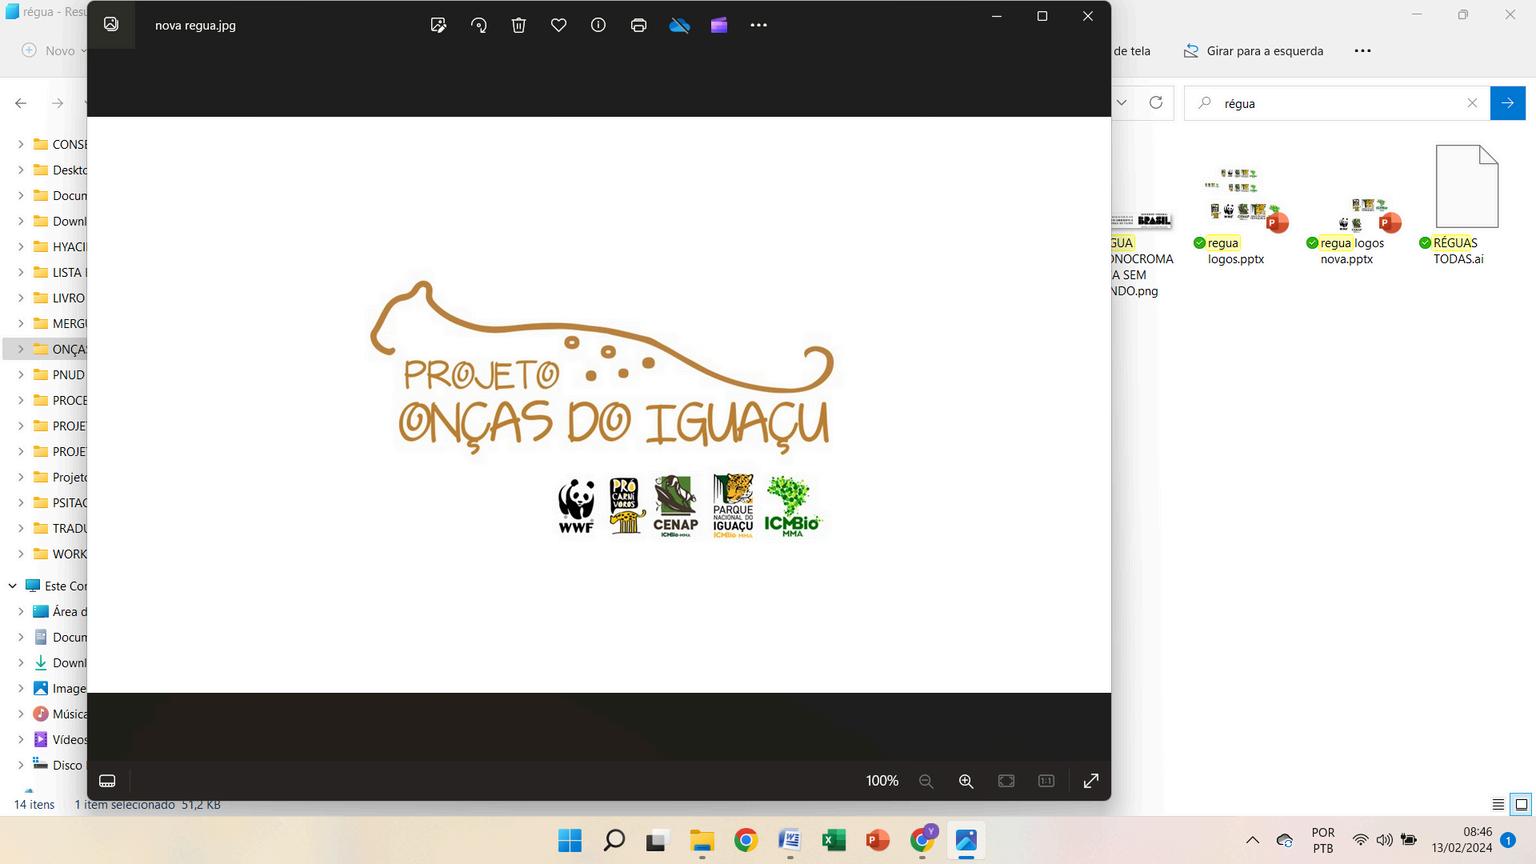The width and height of the screenshot is (1536, 864).
Task: Show file info panel
Action: click(x=598, y=25)
